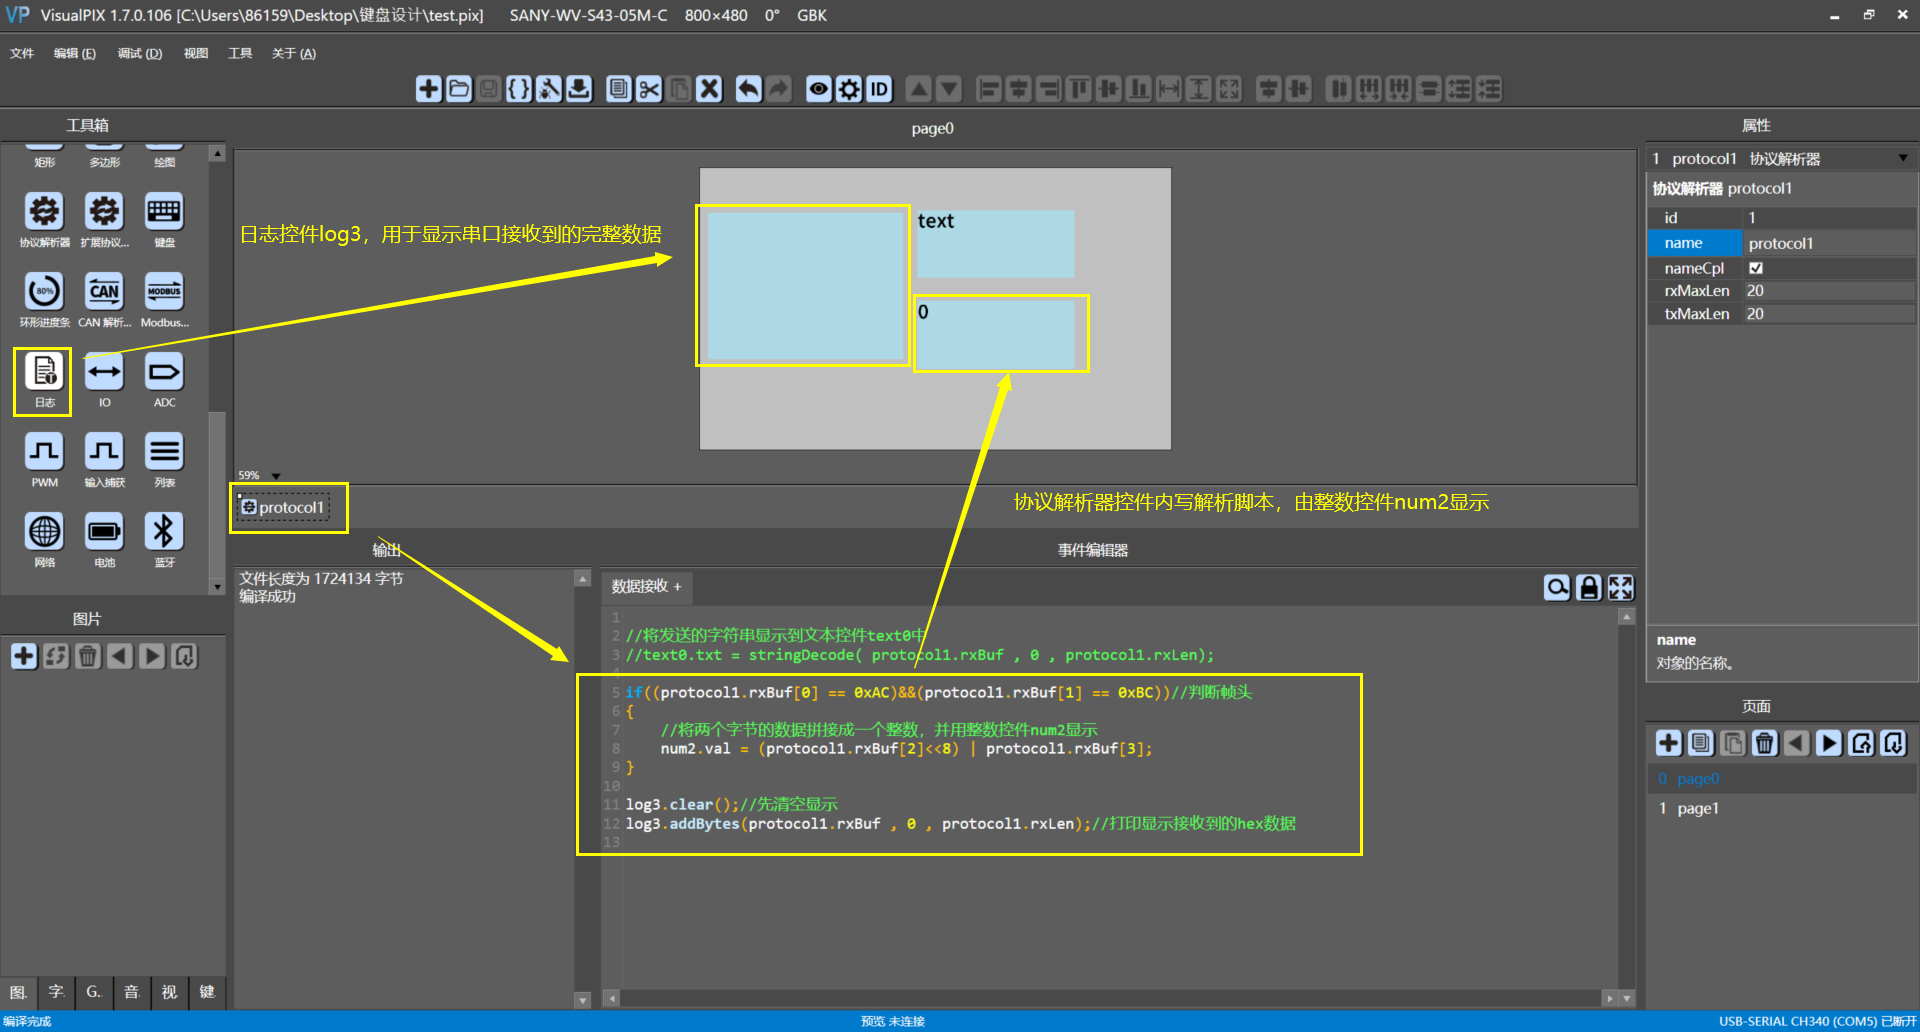Open a project with the folder icon

pyautogui.click(x=459, y=89)
